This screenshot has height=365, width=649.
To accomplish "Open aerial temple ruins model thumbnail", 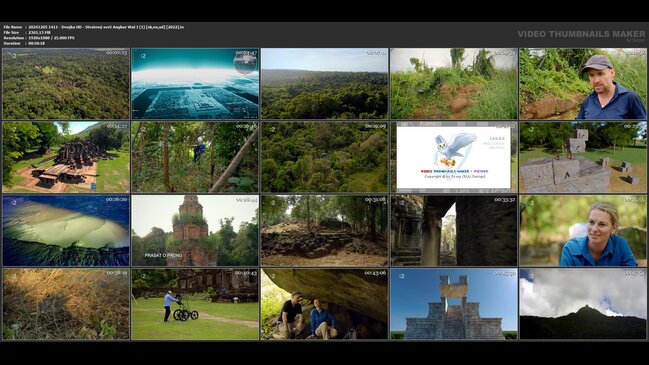I will coord(66,157).
